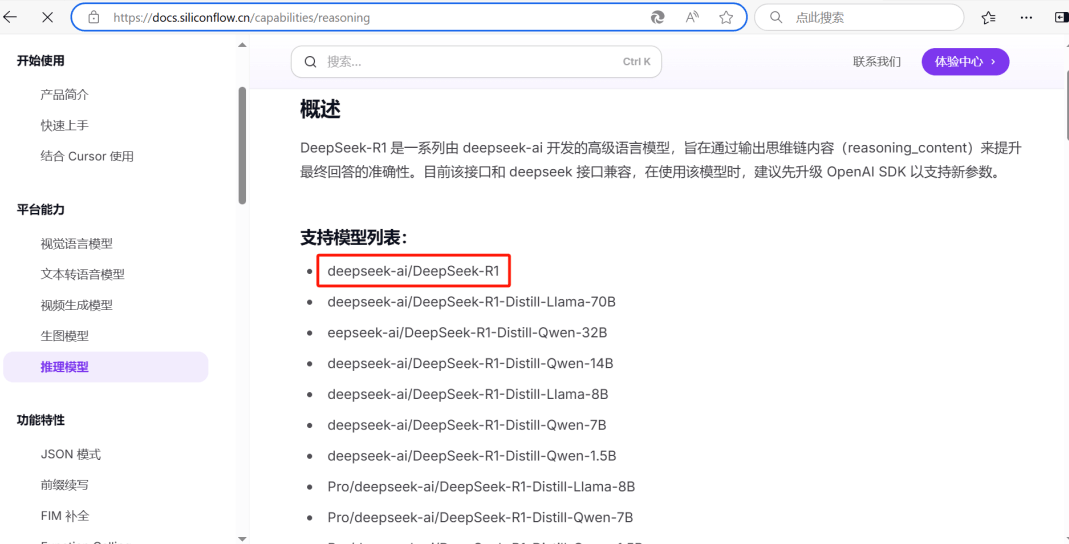Click 'deepseek-ai/DeepSeek-R1-Distill-Qwen-14B'

pos(470,363)
